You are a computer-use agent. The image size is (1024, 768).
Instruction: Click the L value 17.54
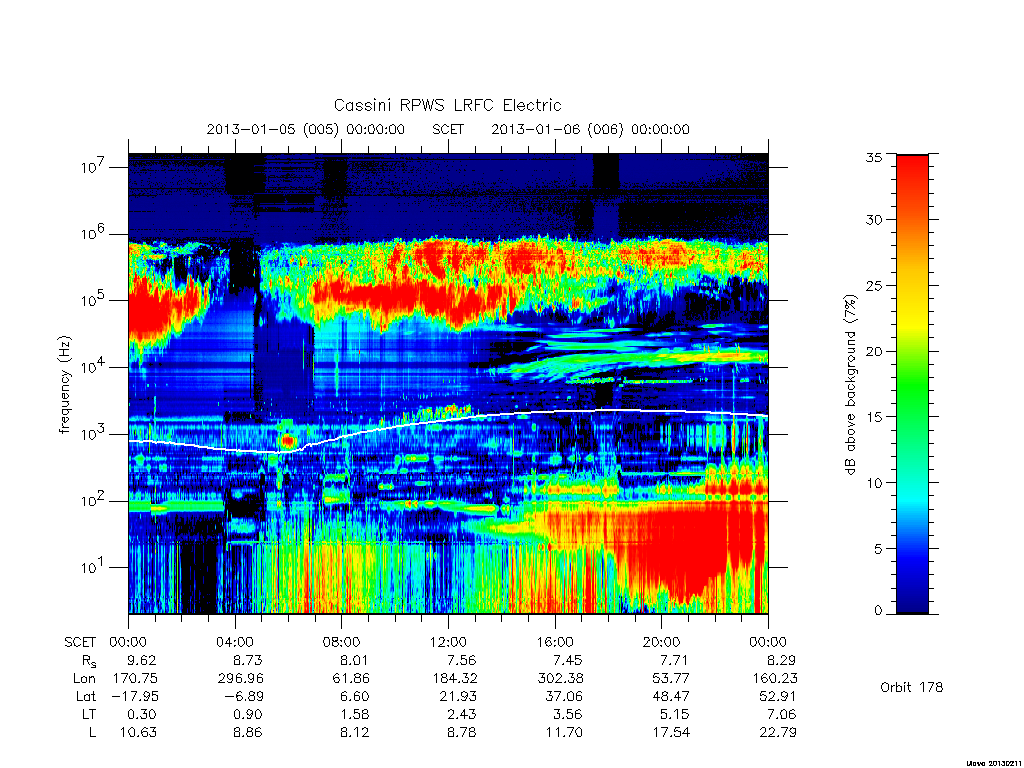(671, 732)
